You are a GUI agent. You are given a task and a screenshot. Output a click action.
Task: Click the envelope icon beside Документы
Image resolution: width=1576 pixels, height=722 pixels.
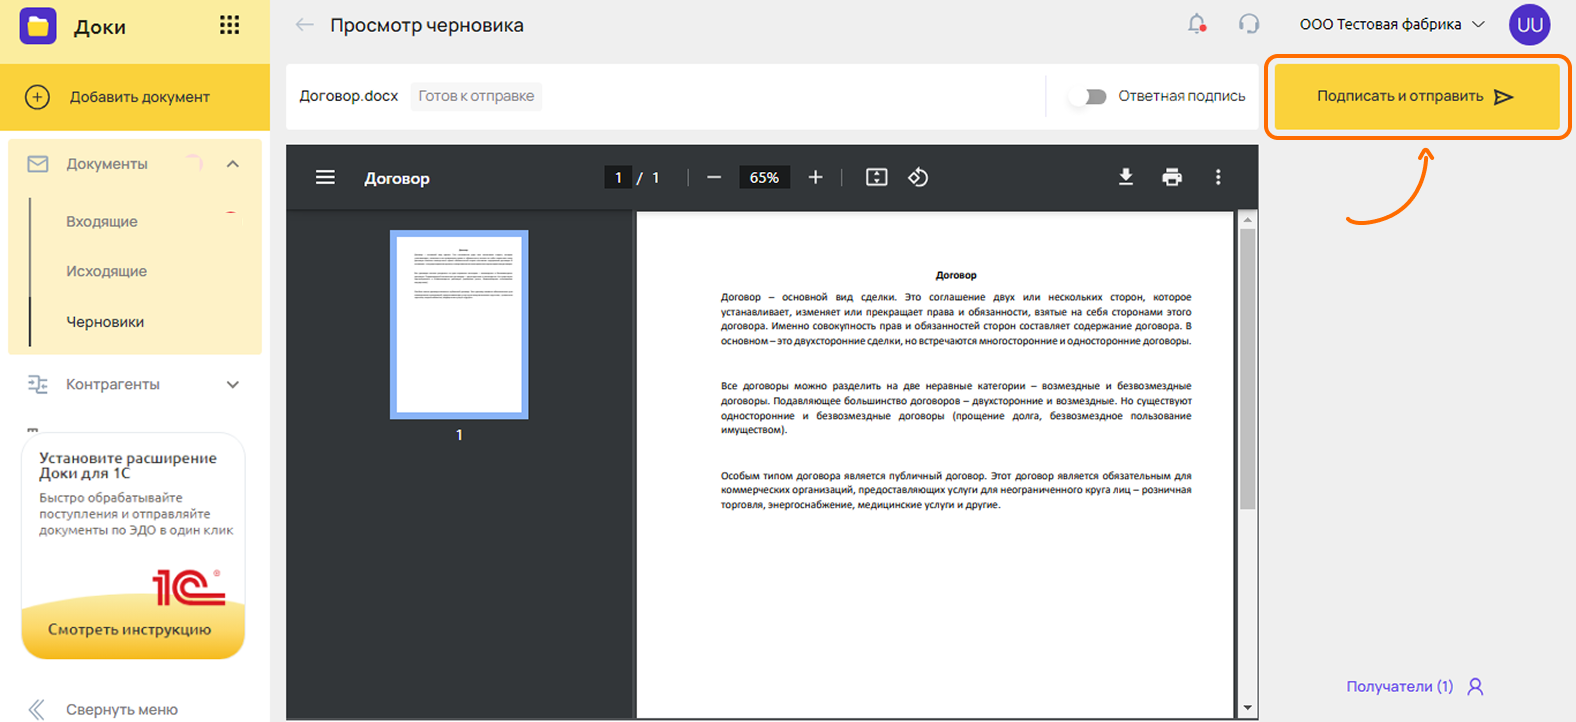click(38, 164)
